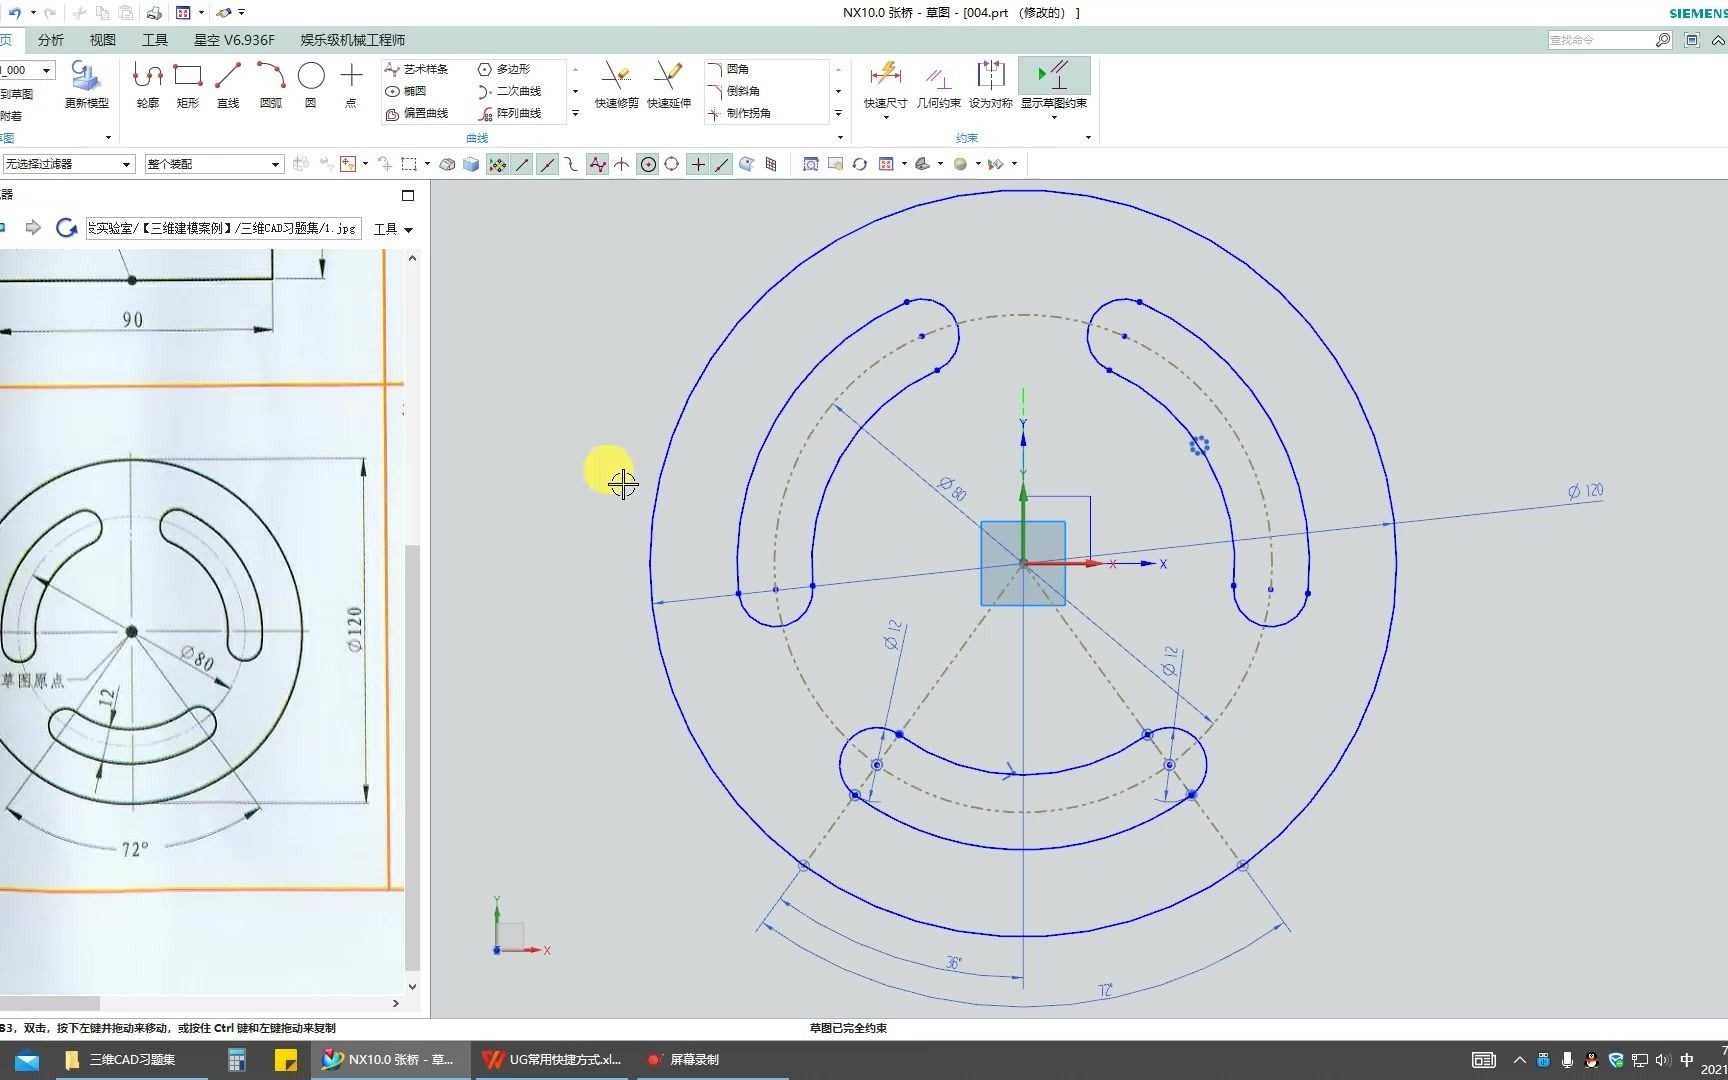
Task: Open the 快速修剪 (Quick Trim) tool
Action: [617, 85]
